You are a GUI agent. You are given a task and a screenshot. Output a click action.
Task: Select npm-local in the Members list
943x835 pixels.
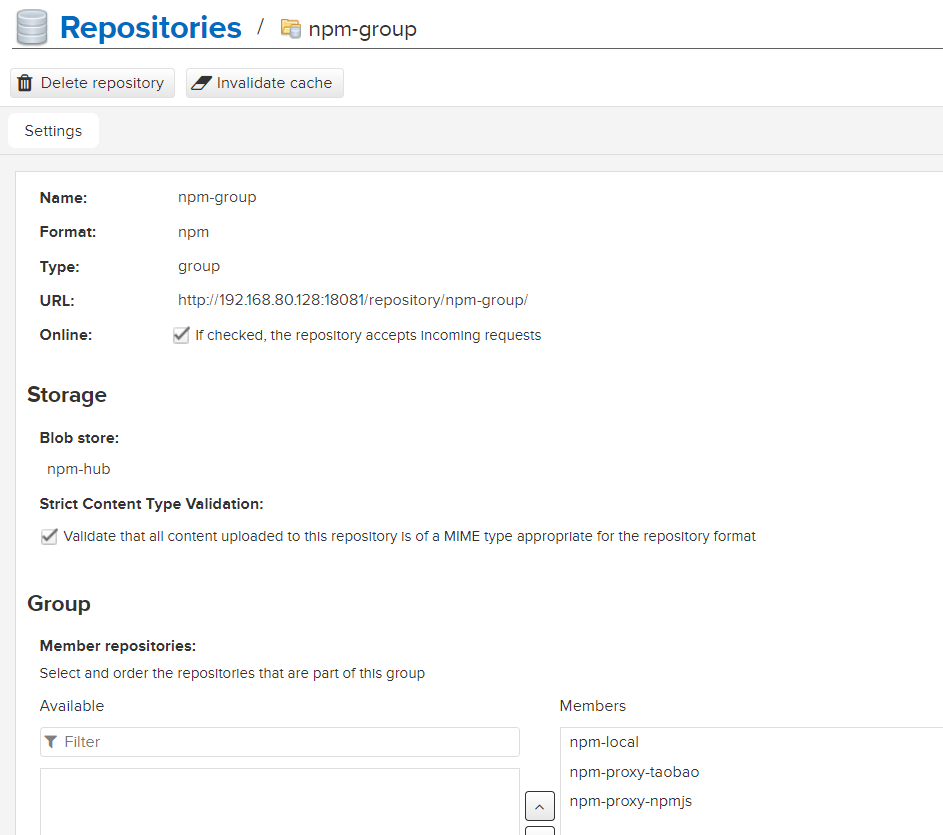click(604, 742)
